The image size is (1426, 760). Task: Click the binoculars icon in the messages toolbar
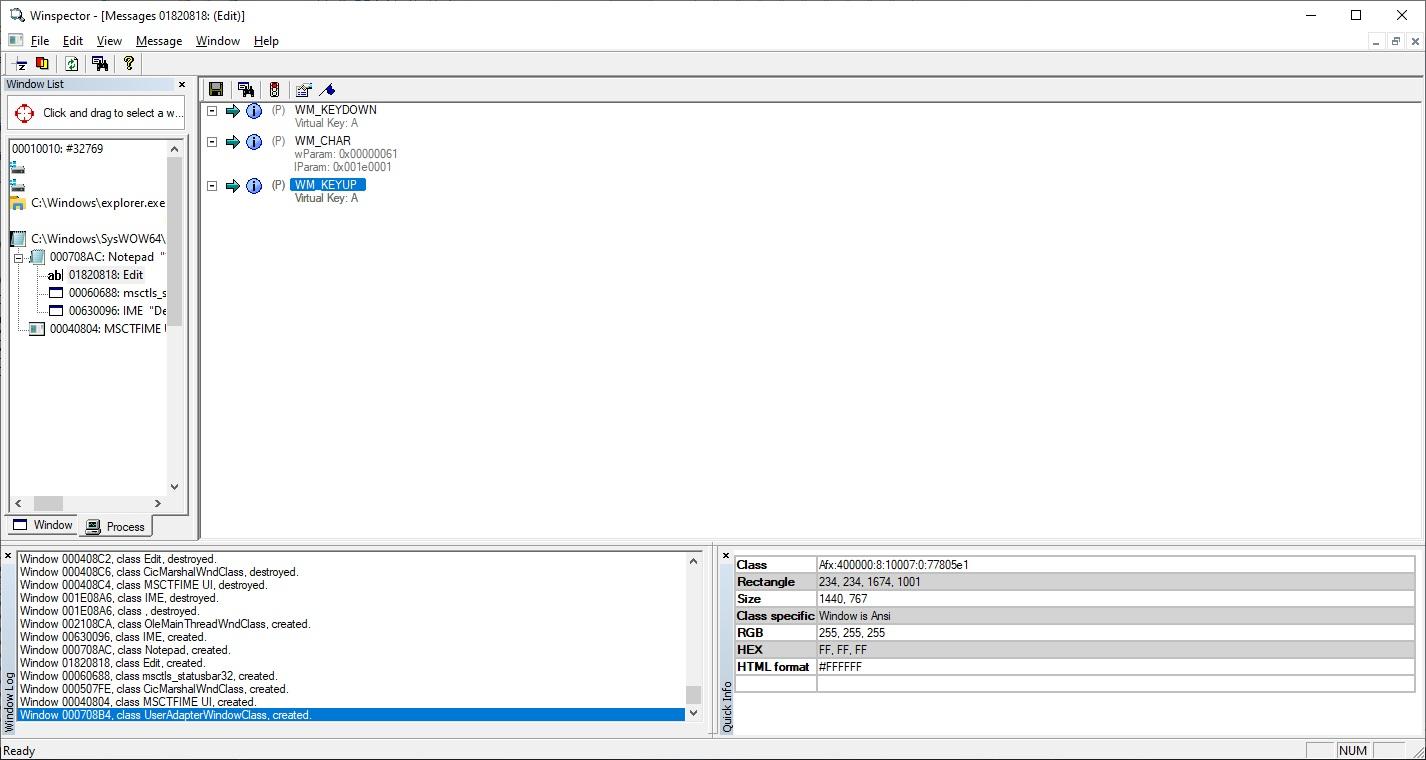[246, 90]
